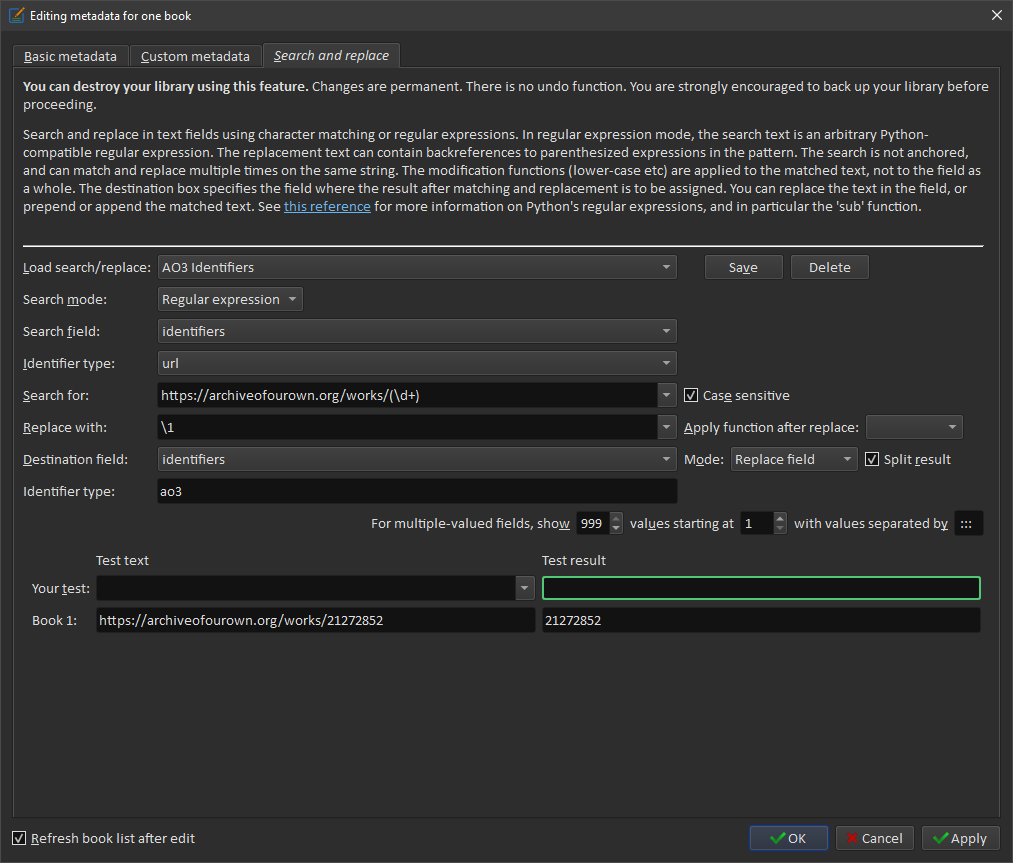Disable Refresh book list after edit
Screen dimensions: 1013x863
point(19,838)
